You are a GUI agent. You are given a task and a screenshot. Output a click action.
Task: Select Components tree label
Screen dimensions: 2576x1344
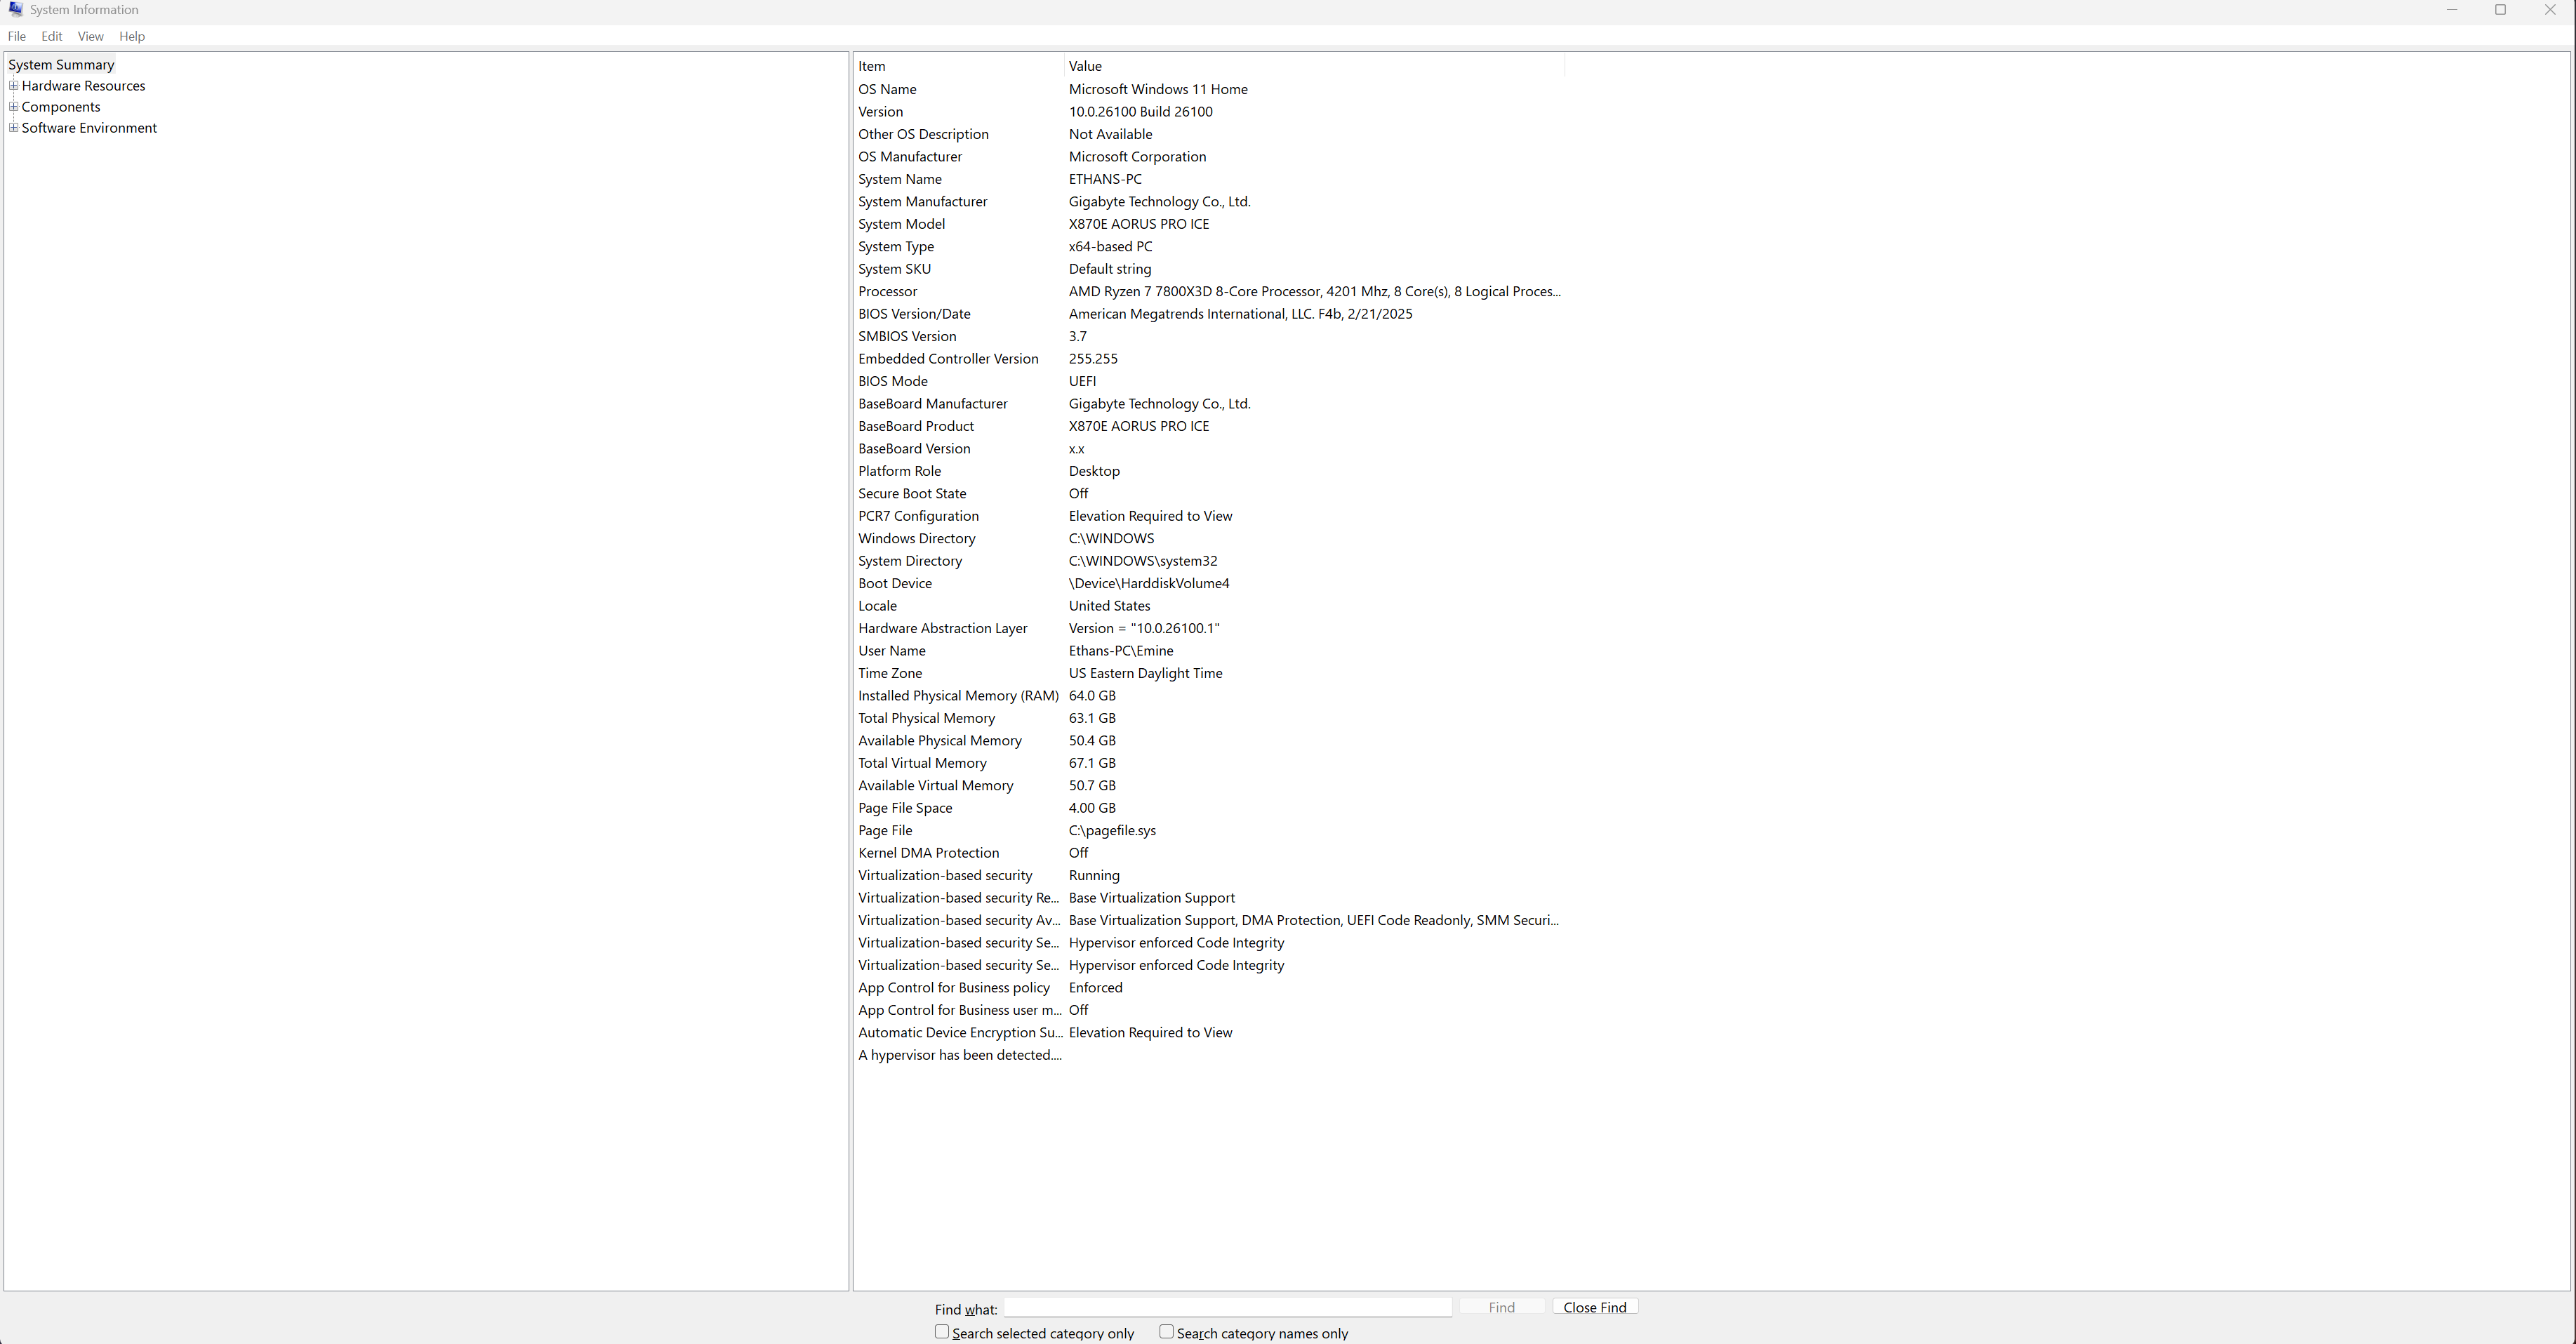[61, 107]
